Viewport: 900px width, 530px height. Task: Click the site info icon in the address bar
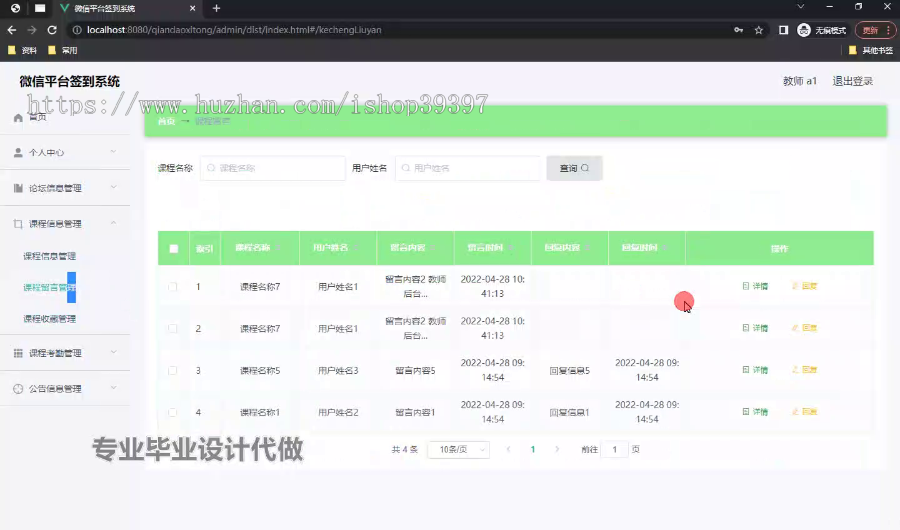(77, 30)
